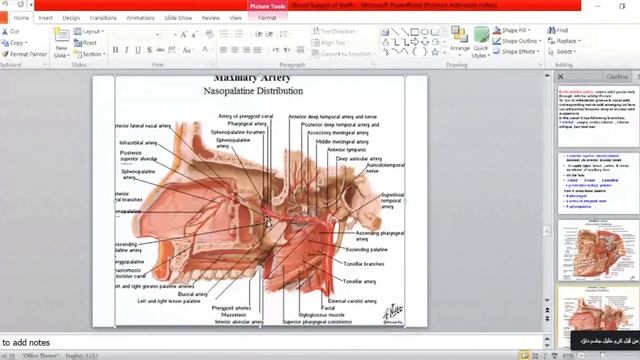Click the Increase Font Size icon
Screen dimensions: 640x360
pyautogui.click(x=184, y=35)
